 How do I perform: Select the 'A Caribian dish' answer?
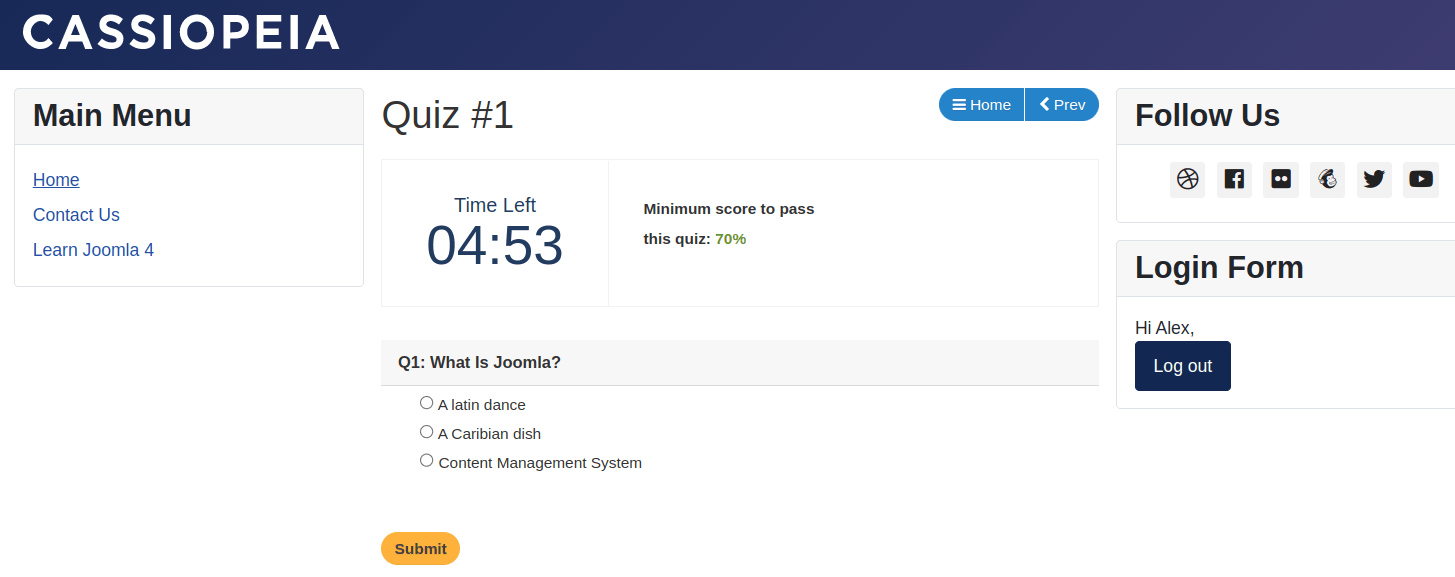pyautogui.click(x=427, y=432)
